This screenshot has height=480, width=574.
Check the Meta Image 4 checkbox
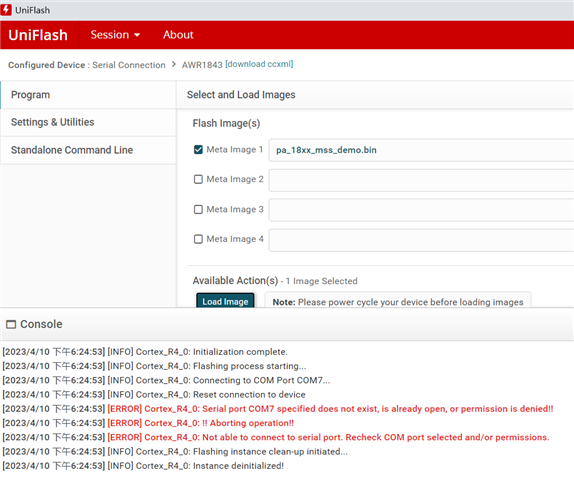pos(198,239)
